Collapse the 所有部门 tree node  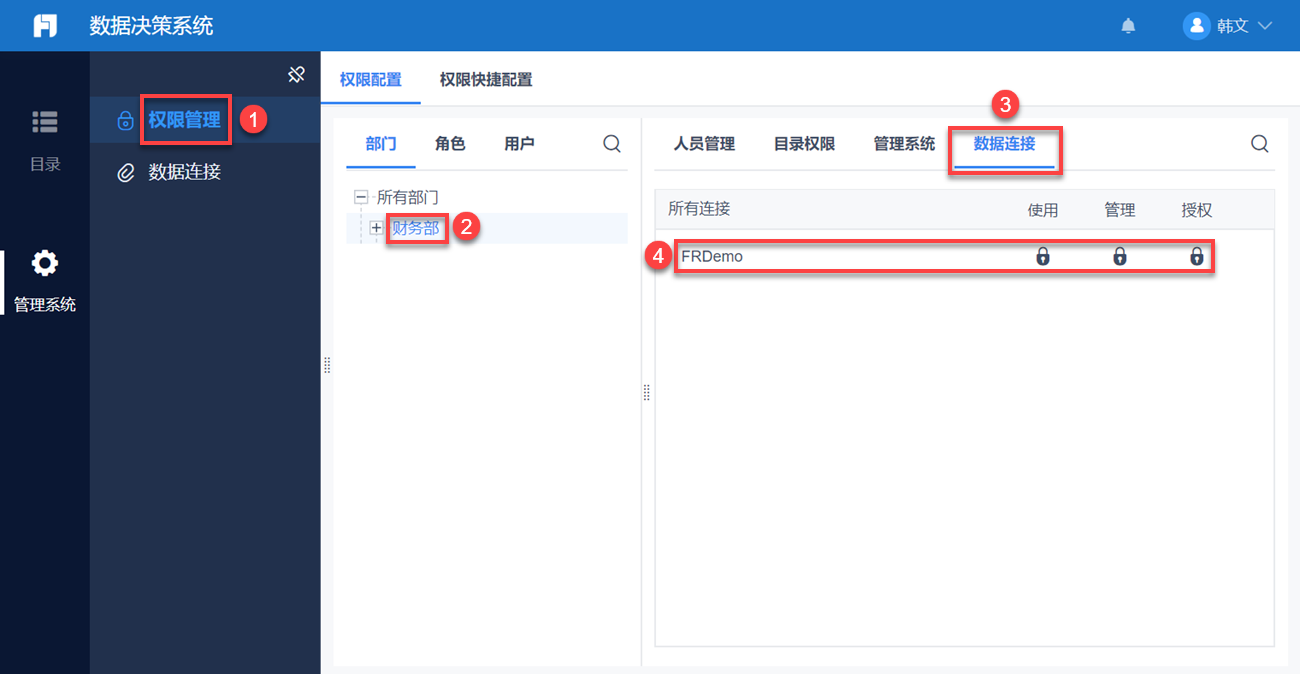coord(361,198)
